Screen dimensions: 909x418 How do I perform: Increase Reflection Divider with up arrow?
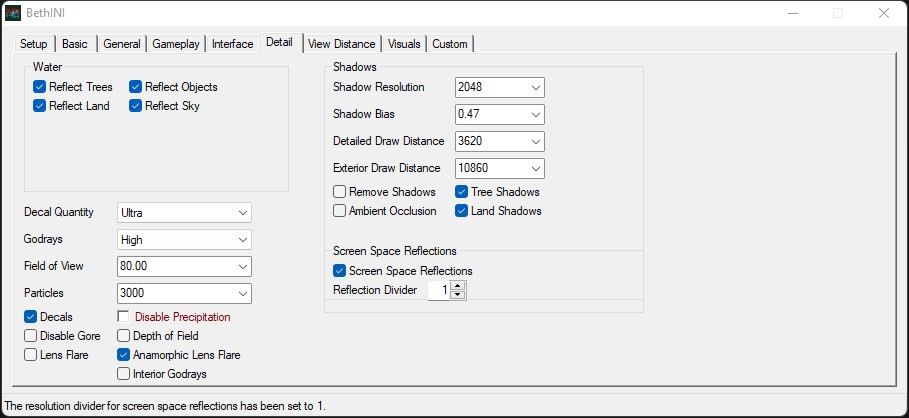tap(458, 285)
